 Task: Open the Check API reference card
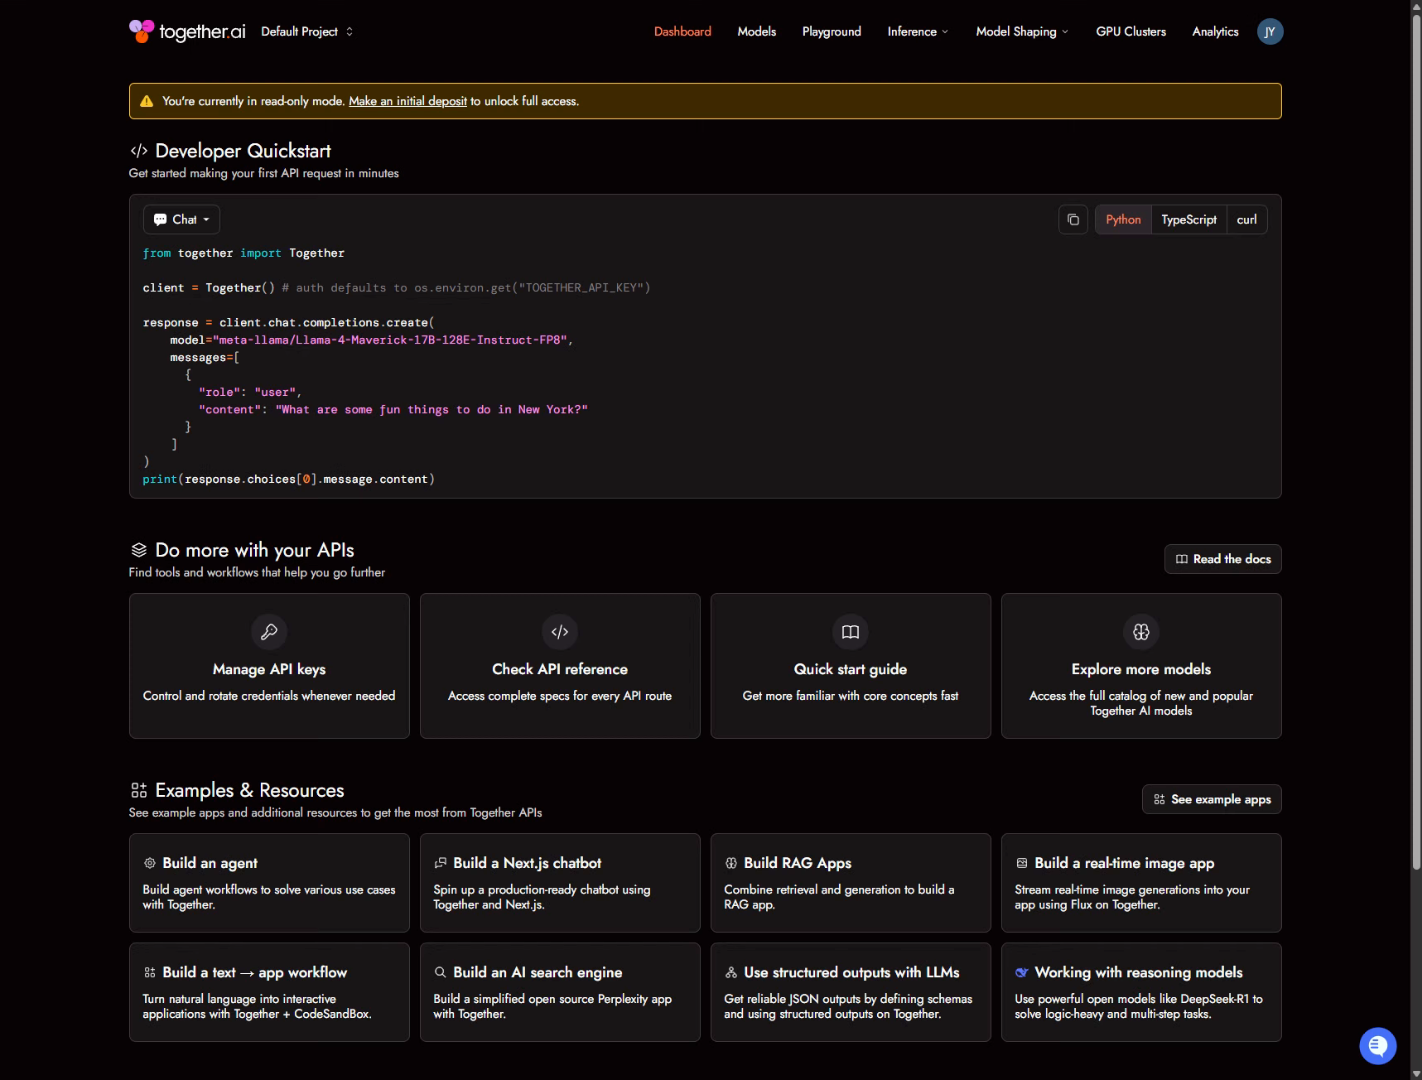pos(560,666)
